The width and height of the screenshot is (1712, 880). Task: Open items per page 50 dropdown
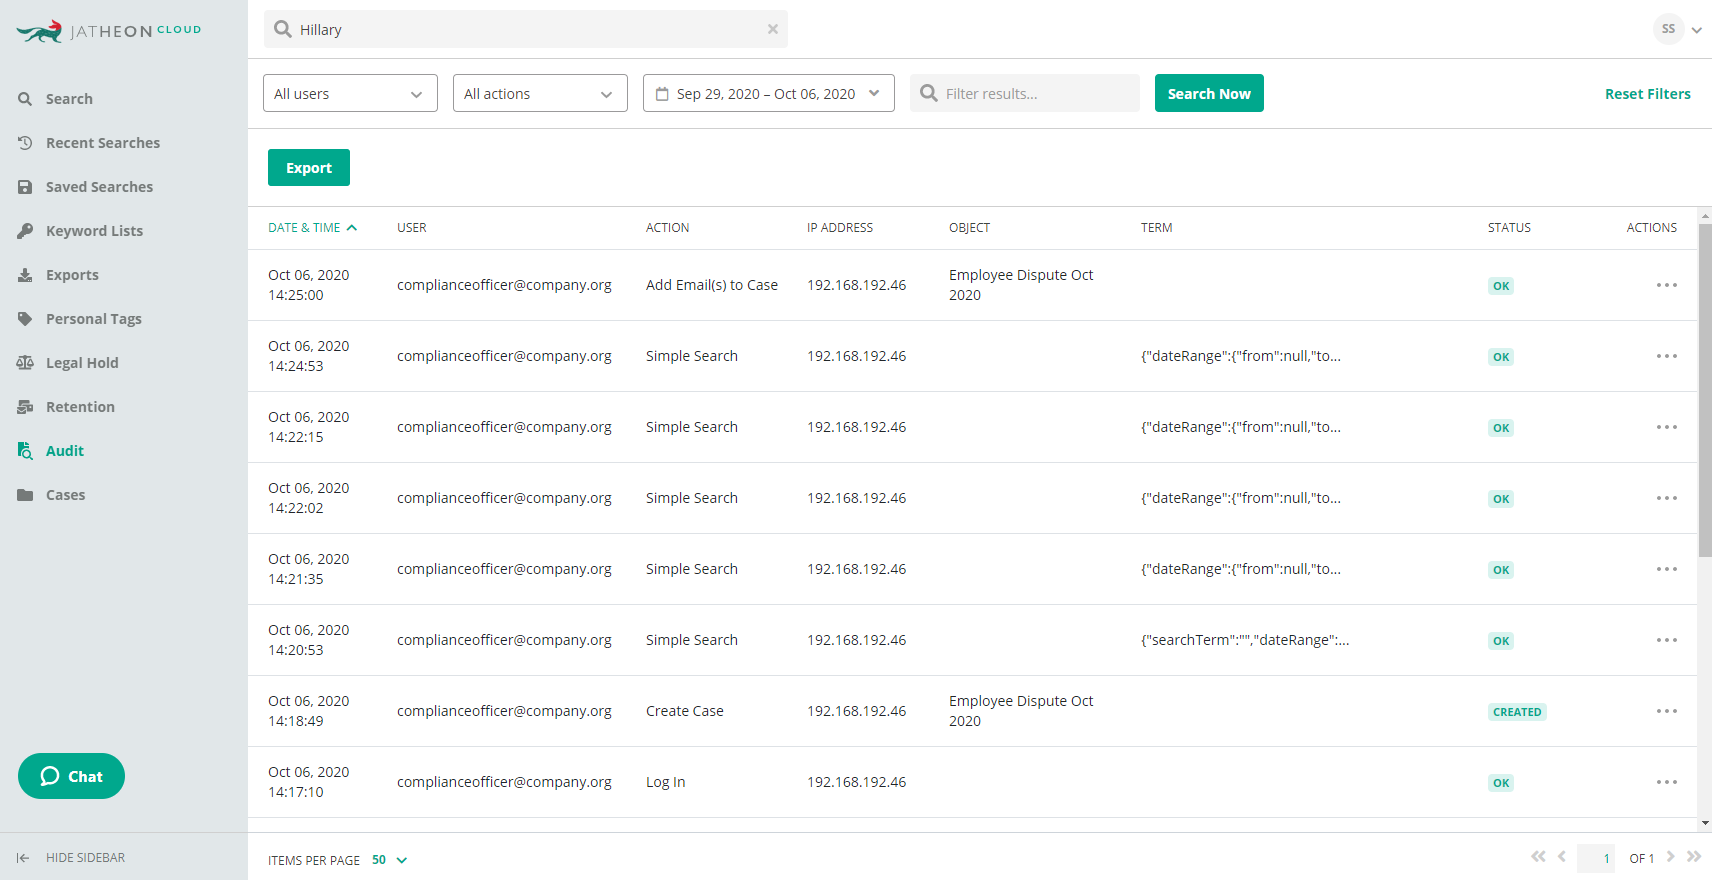click(389, 860)
